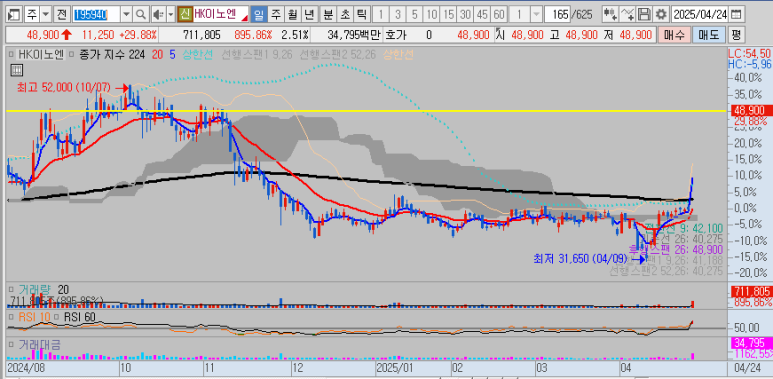The height and width of the screenshot is (379, 773).
Task: Expand the dropdown next to 주
Action: tap(46, 15)
